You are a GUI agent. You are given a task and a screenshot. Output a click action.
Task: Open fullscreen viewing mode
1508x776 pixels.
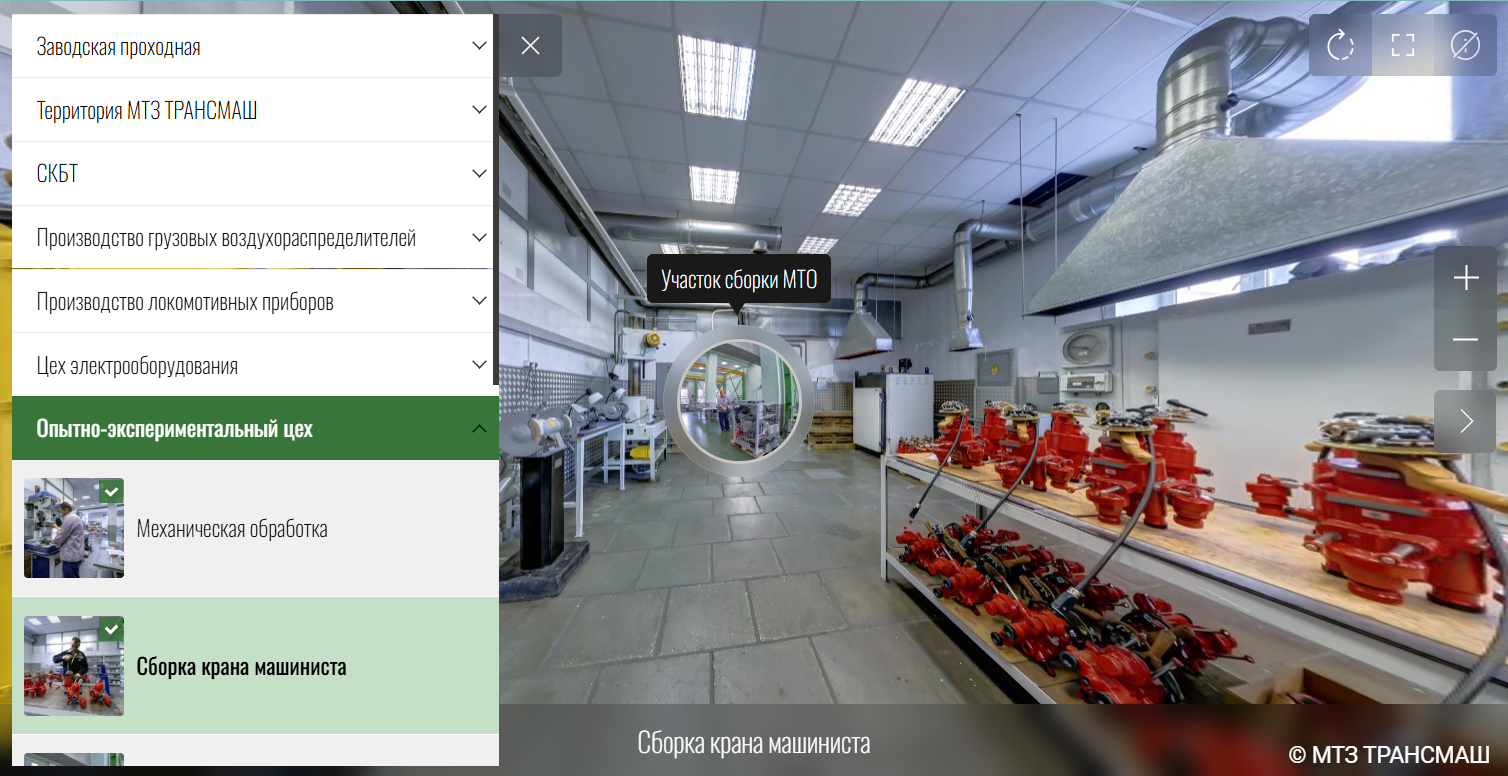[x=1402, y=44]
